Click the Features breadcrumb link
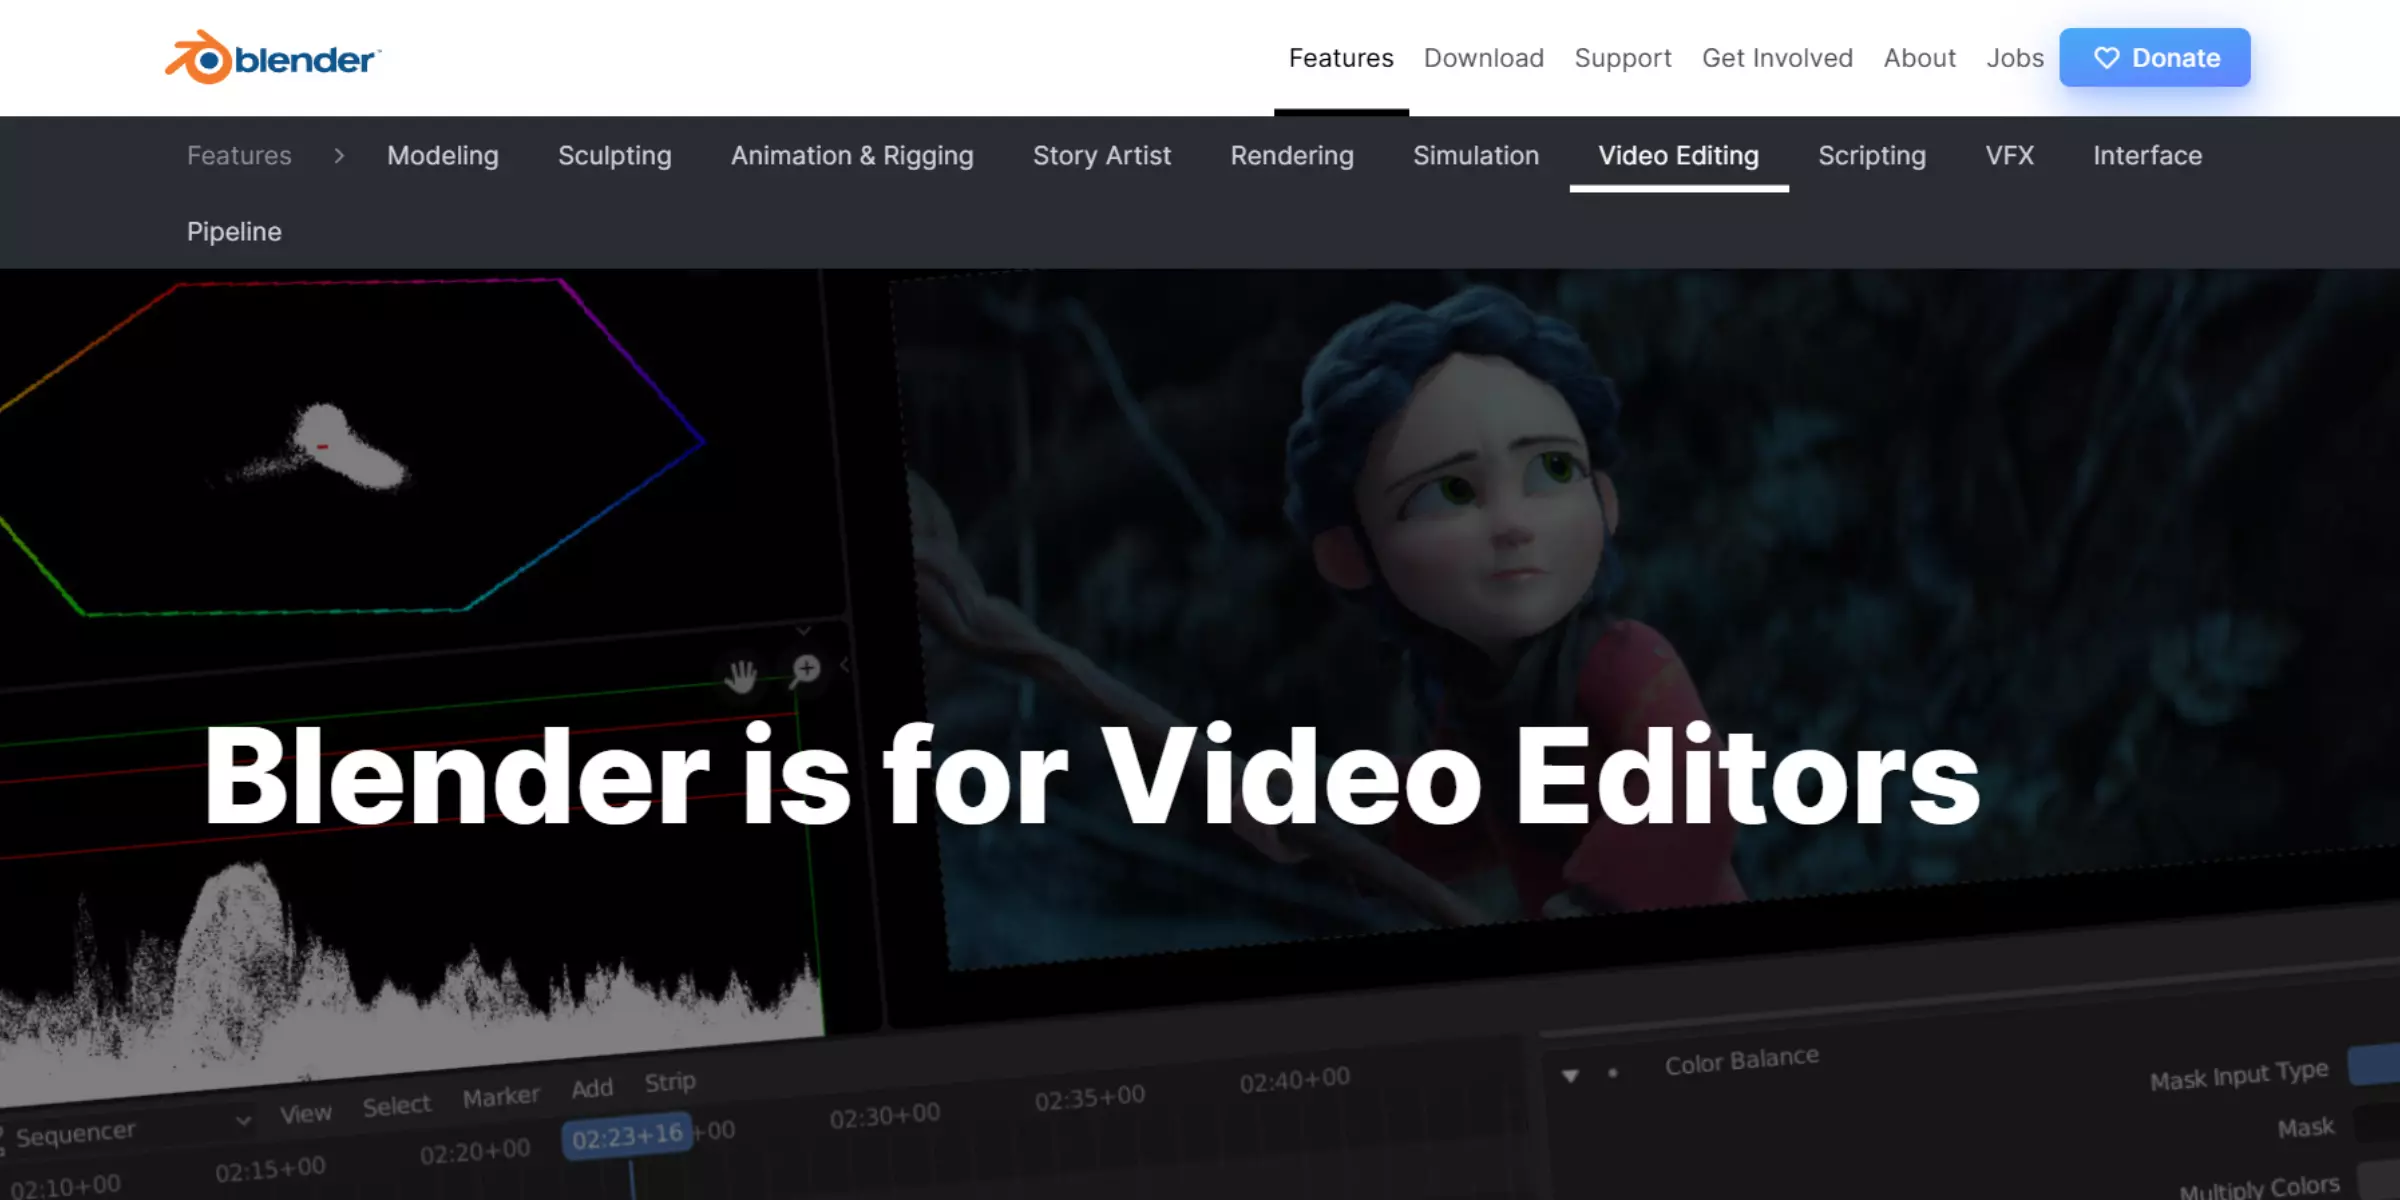Viewport: 2400px width, 1200px height. click(x=239, y=155)
